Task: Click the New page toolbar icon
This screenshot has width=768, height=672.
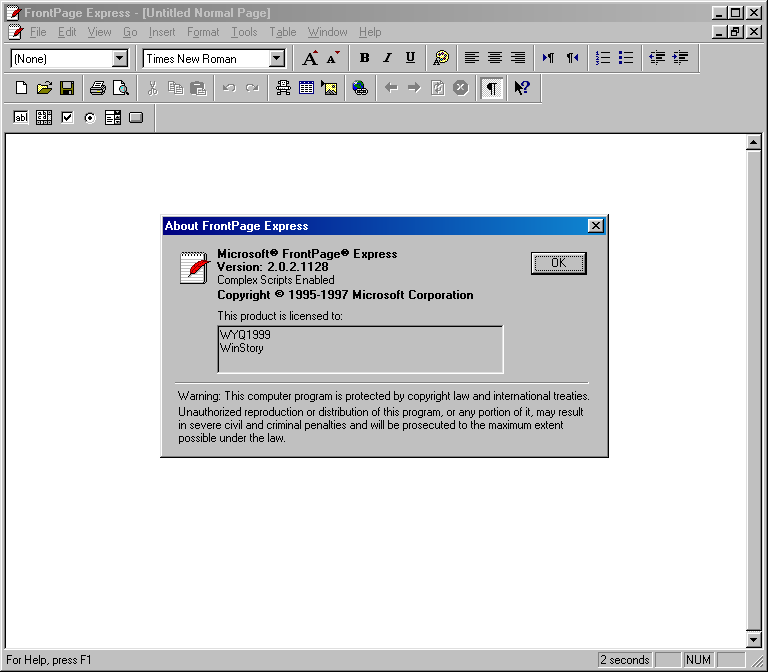Action: [x=21, y=88]
